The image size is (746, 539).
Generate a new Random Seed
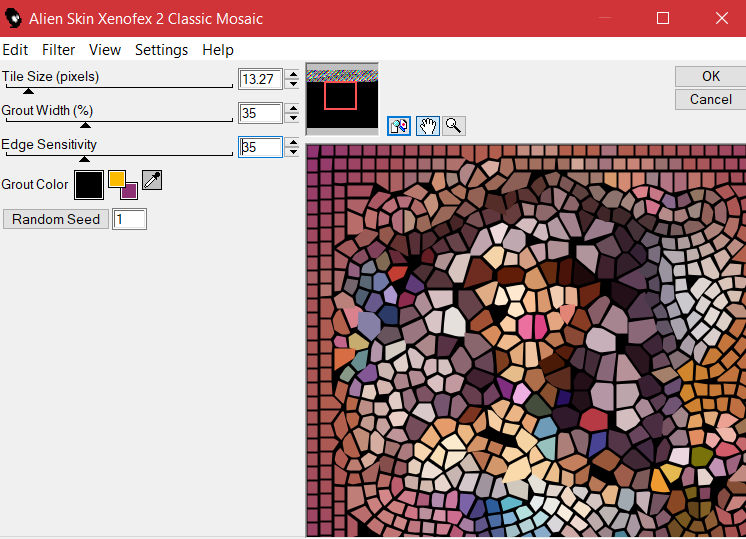click(56, 219)
